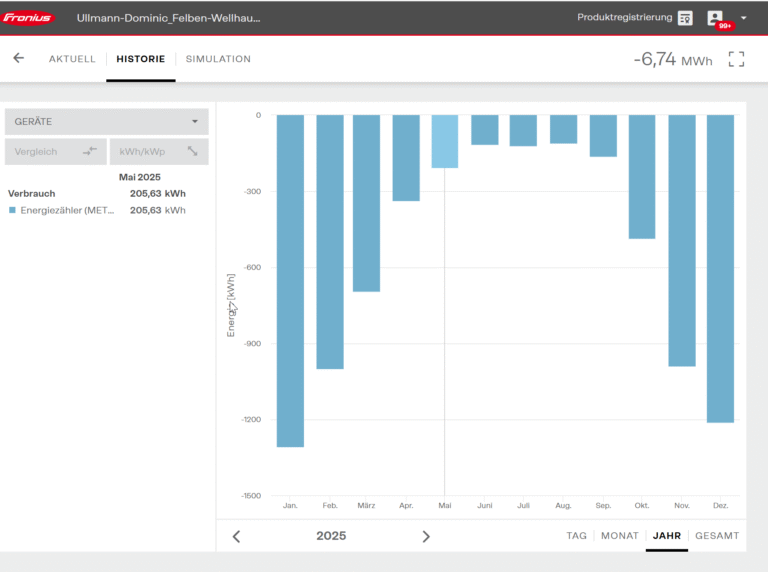
Task: Open Produktregistrierung icon
Action: (x=685, y=18)
